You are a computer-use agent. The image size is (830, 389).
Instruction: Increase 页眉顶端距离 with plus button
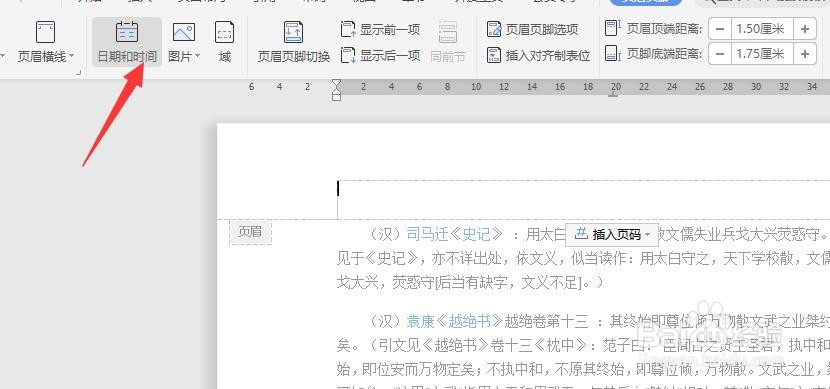(805, 29)
